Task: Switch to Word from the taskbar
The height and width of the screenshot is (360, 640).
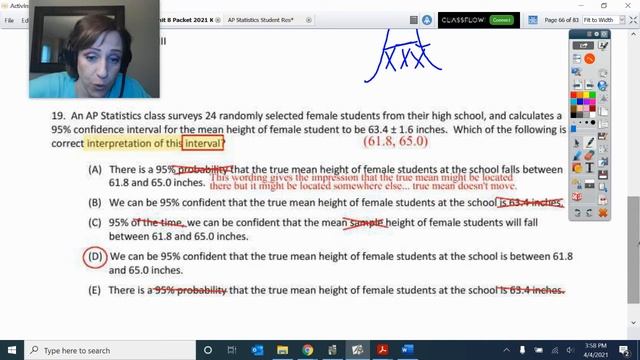Action: pyautogui.click(x=407, y=350)
